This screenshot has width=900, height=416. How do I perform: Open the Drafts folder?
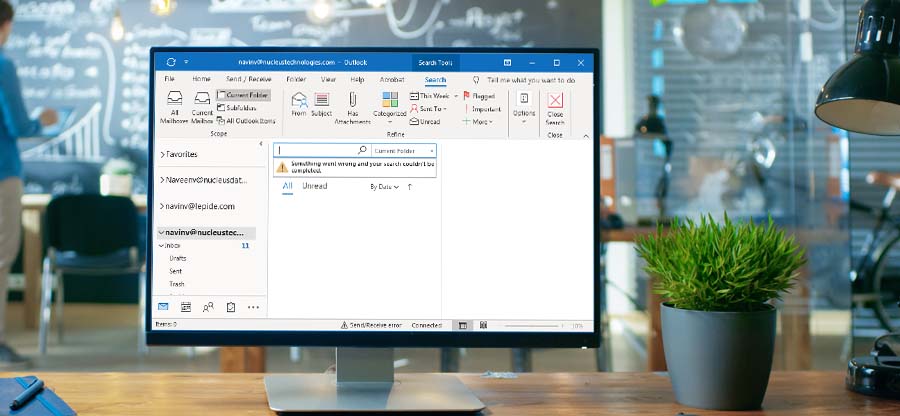tap(178, 258)
